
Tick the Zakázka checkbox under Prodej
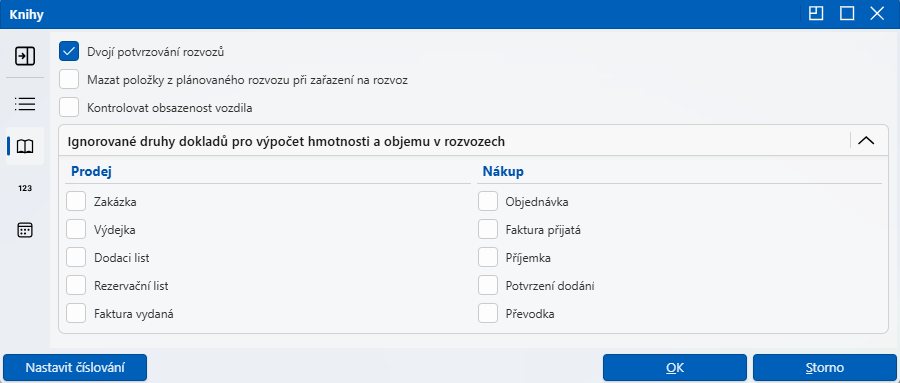pyautogui.click(x=76, y=202)
